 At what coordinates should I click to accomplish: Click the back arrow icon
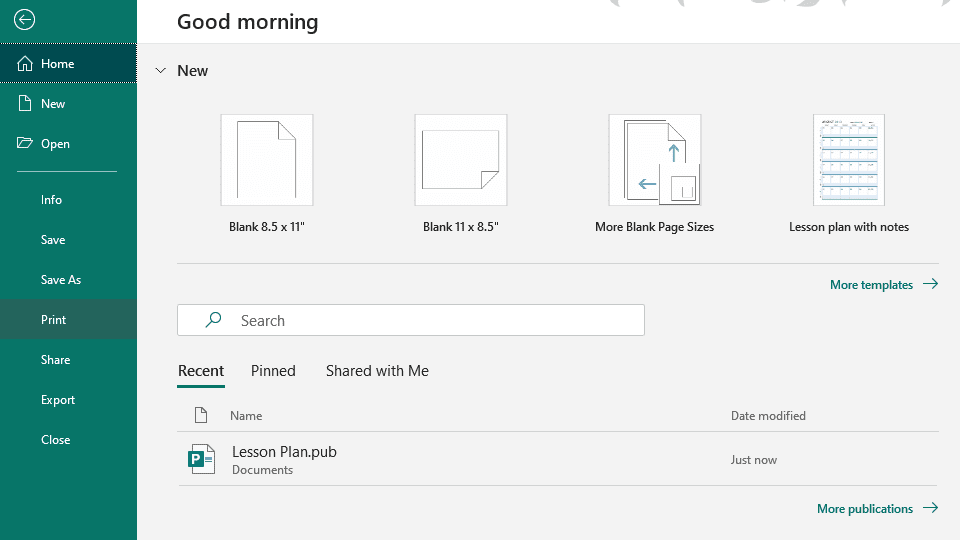coord(24,20)
